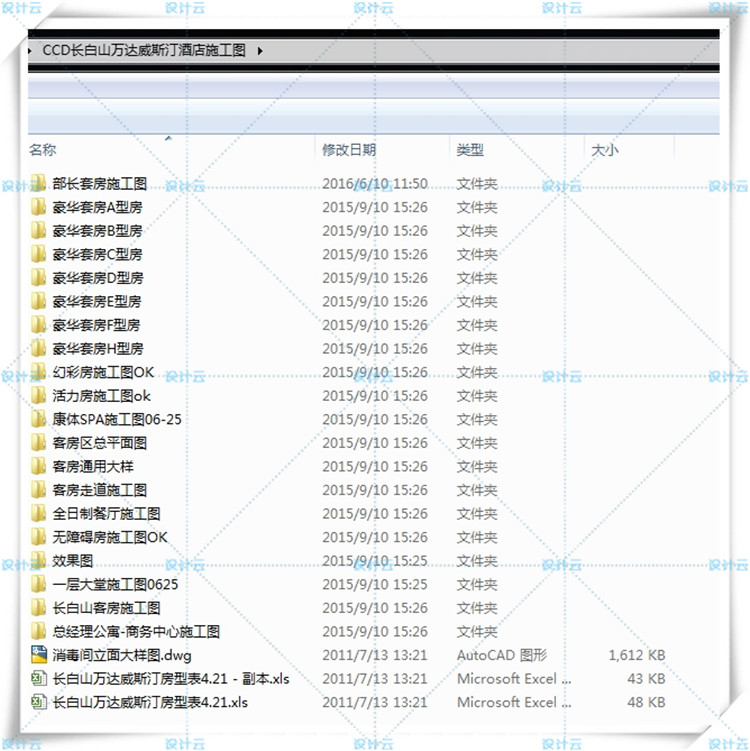Click the folder icon for 全日制餐厅施工图
The width and height of the screenshot is (750, 751).
tap(38, 513)
